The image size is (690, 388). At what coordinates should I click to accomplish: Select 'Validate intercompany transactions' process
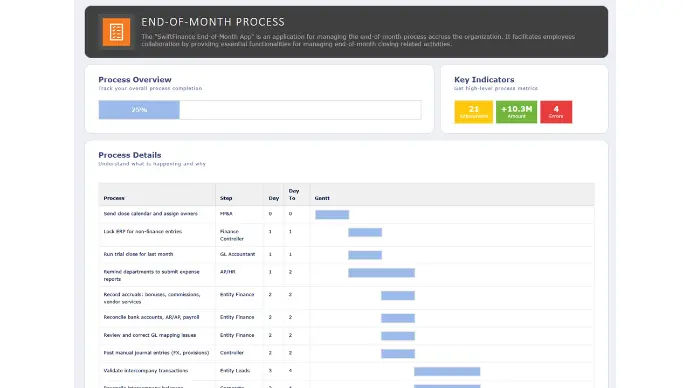146,371
